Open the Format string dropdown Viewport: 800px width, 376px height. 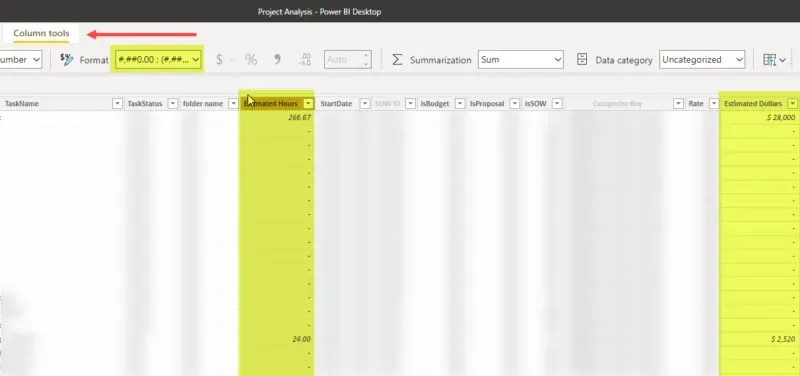pyautogui.click(x=159, y=60)
